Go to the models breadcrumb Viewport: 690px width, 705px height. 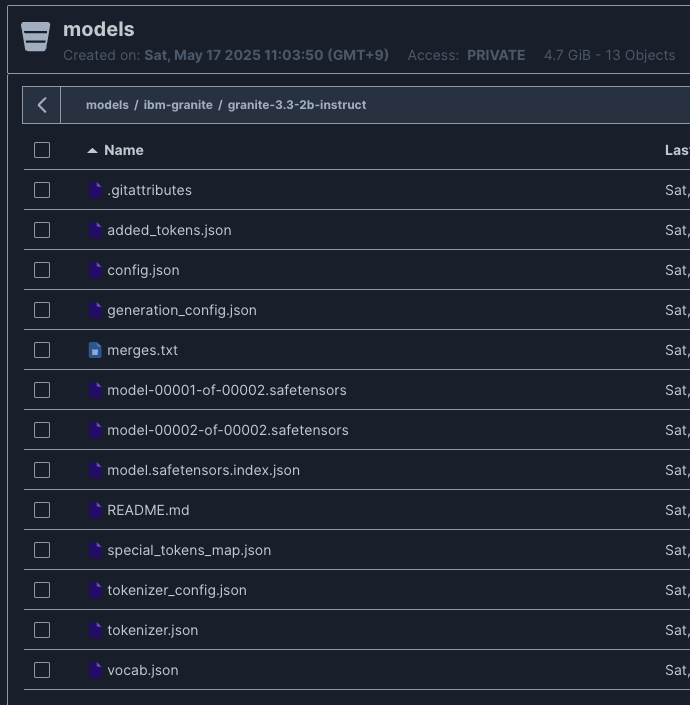(107, 105)
